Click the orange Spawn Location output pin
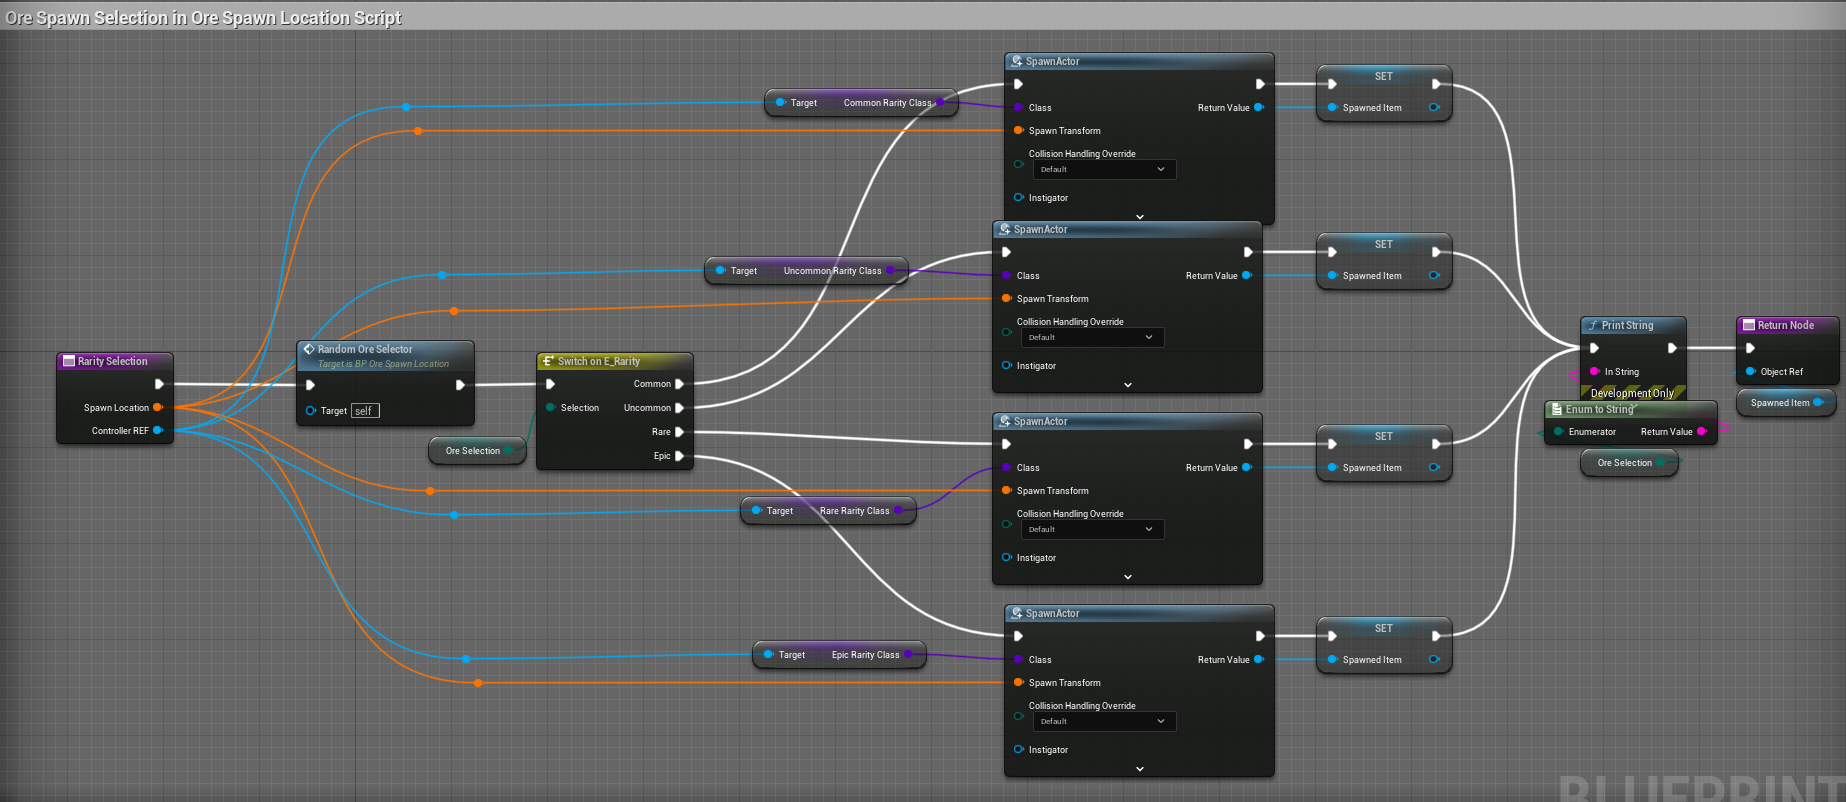The height and width of the screenshot is (802, 1846). 157,408
